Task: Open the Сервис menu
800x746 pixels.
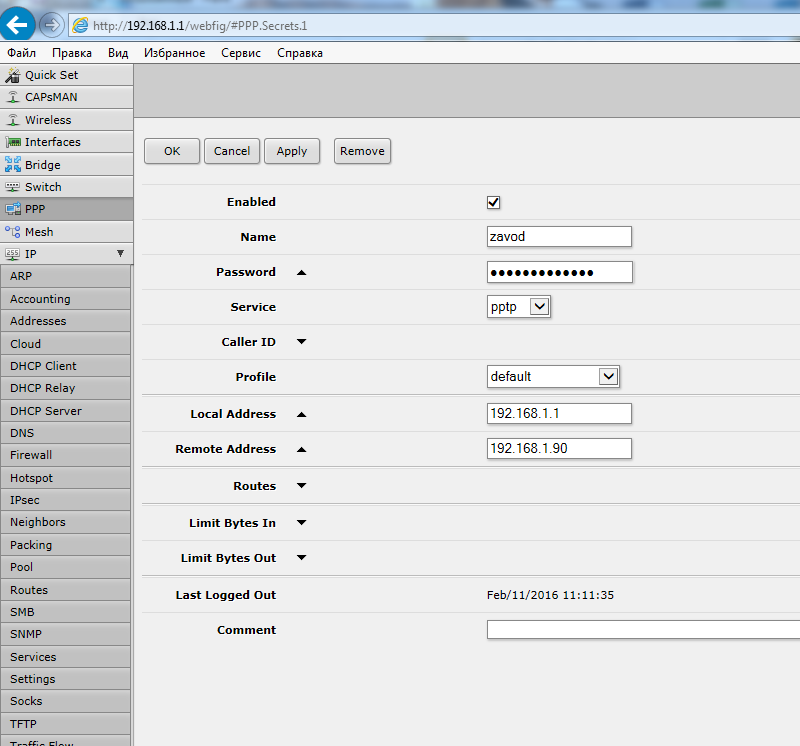Action: tap(241, 53)
